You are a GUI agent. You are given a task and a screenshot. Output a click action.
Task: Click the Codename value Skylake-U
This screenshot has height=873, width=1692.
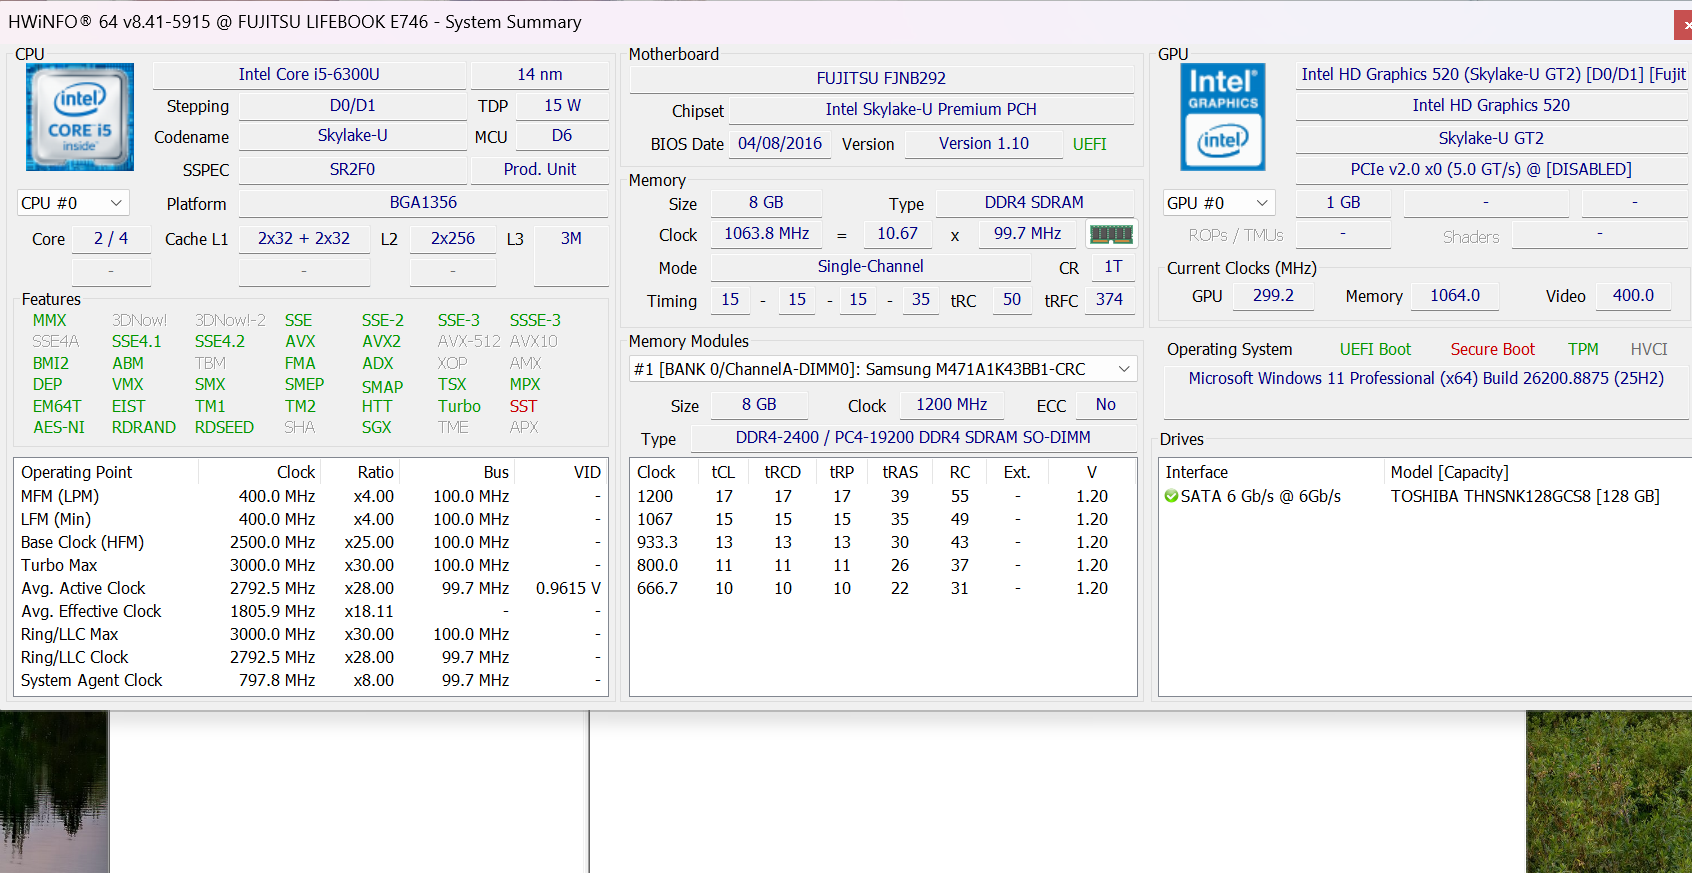353,135
